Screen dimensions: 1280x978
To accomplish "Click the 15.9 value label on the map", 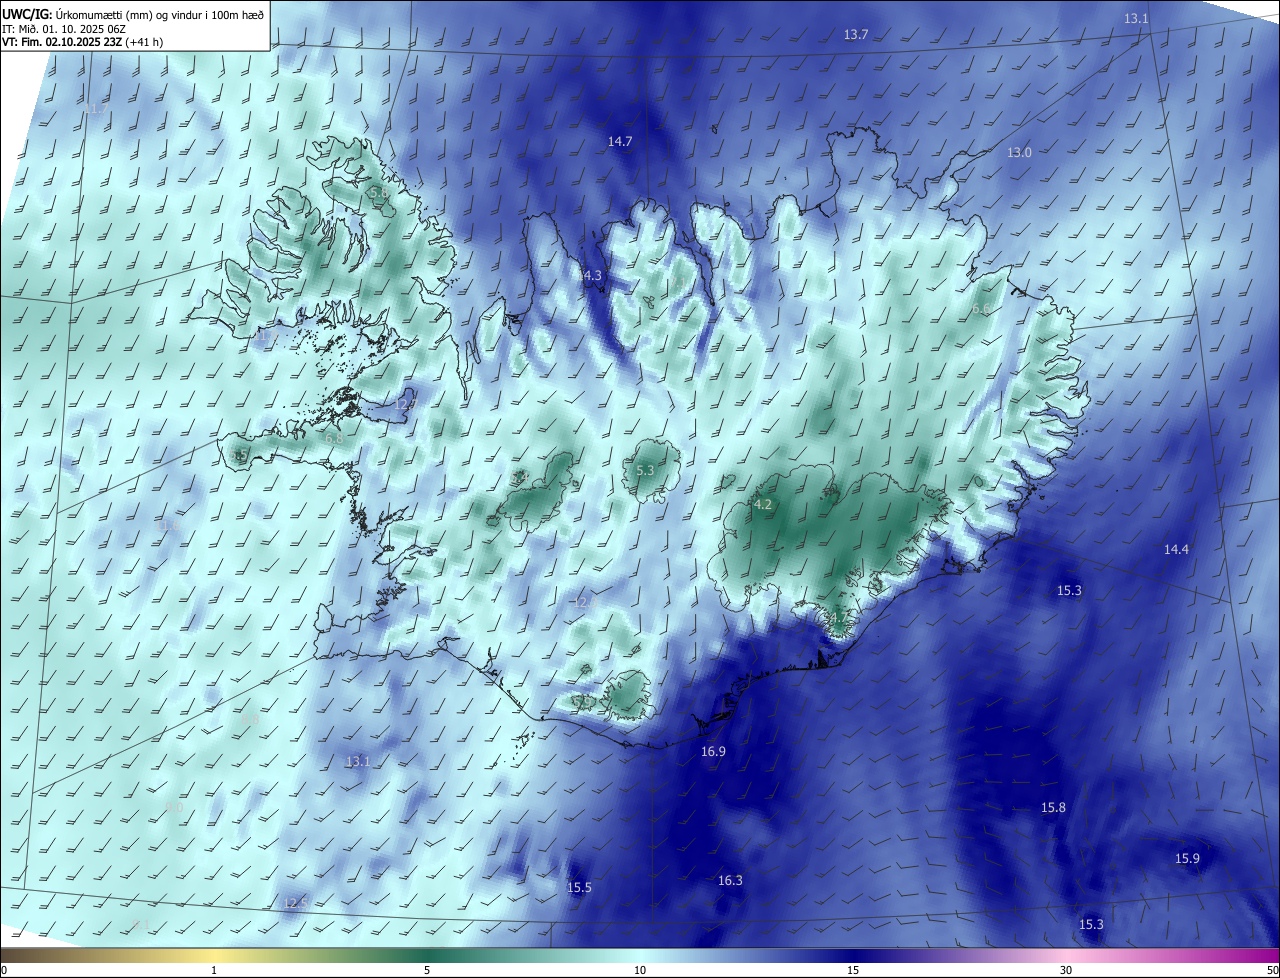I will (x=1187, y=859).
